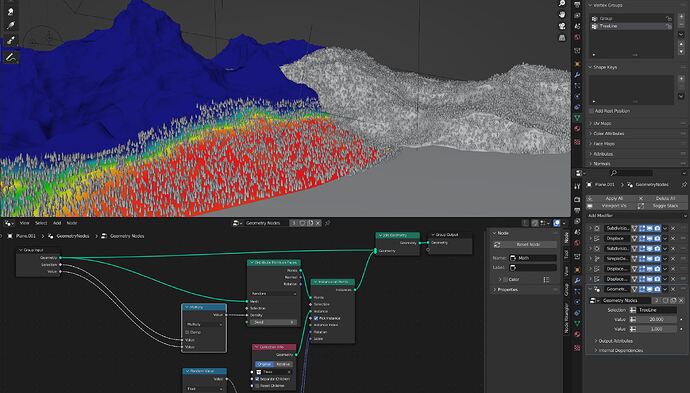Open the Add menu in node editor

coord(57,223)
